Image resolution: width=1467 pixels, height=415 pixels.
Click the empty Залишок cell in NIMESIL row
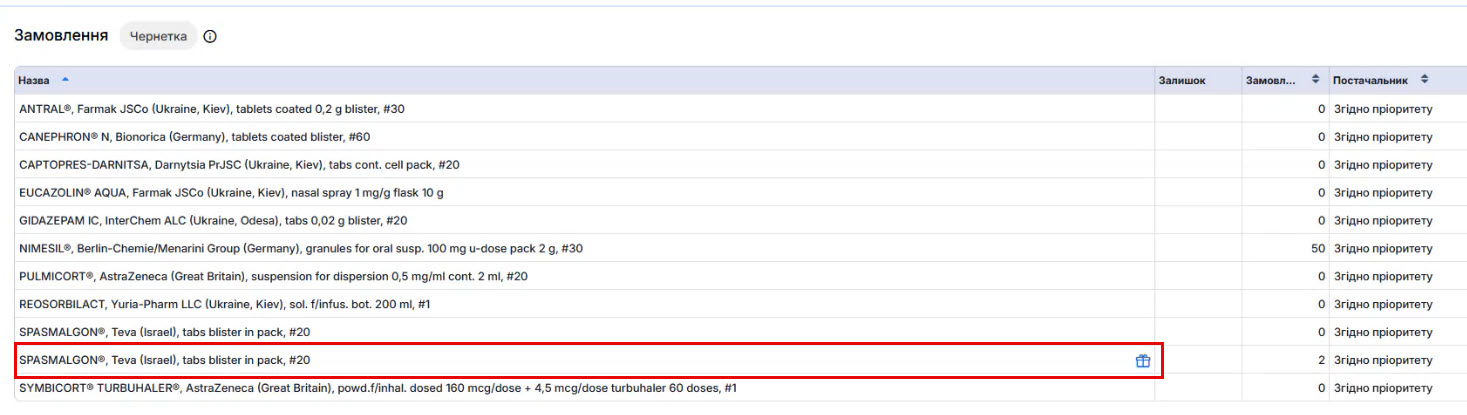click(1198, 249)
